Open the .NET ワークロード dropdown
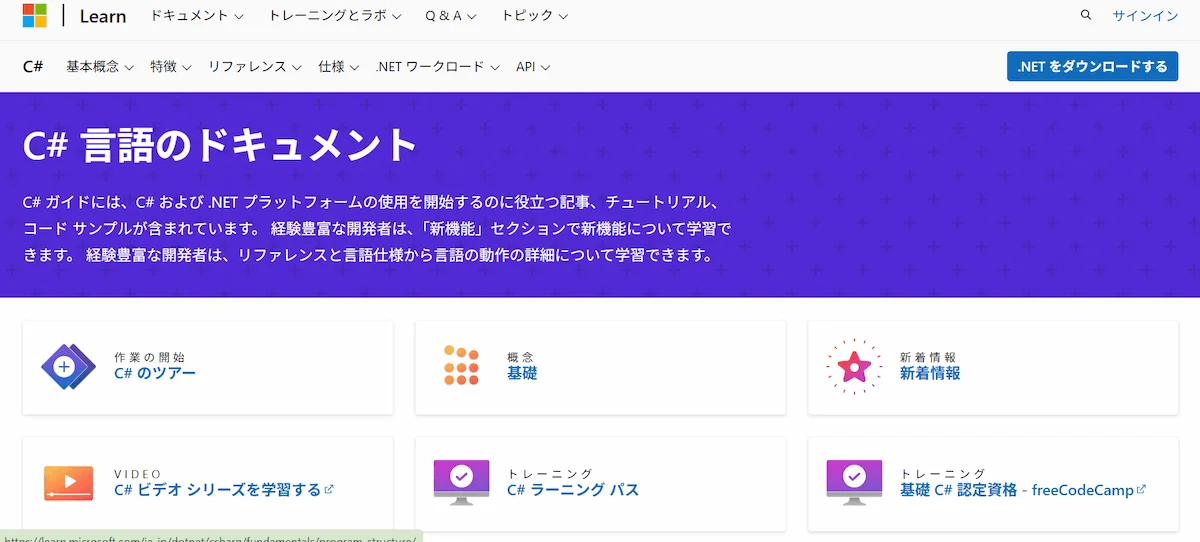 point(437,67)
